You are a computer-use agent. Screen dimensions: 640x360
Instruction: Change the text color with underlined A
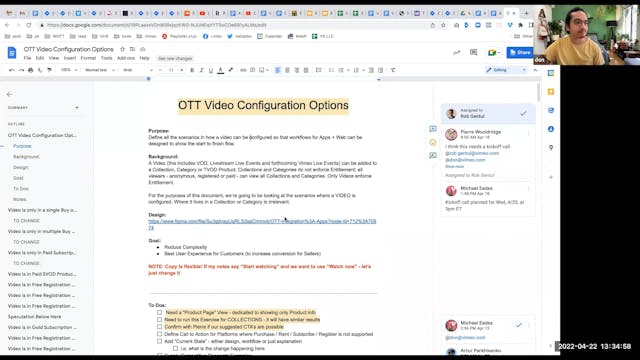(221, 70)
